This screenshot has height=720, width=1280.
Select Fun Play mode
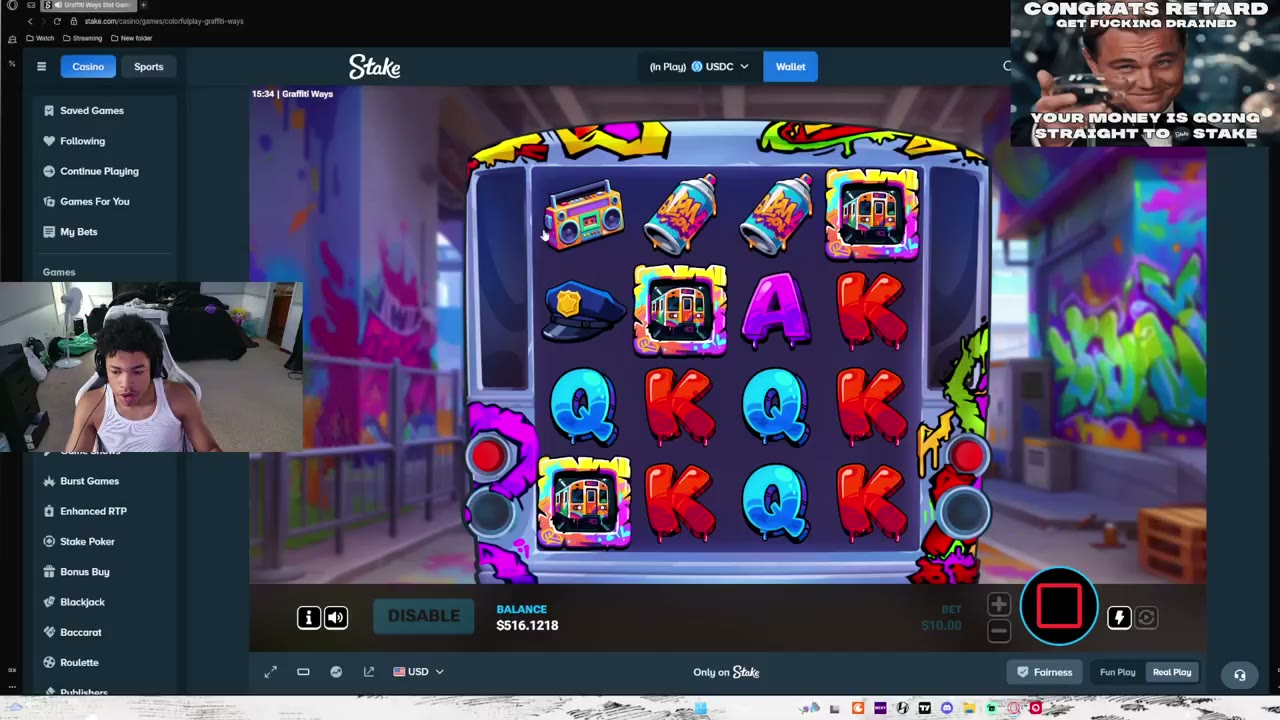point(1117,672)
